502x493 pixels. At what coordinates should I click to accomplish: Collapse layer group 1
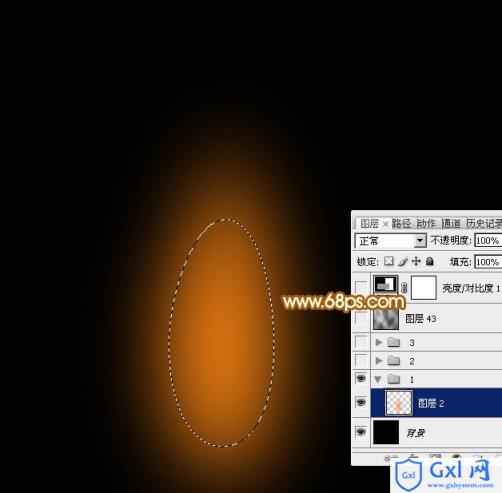pyautogui.click(x=378, y=379)
